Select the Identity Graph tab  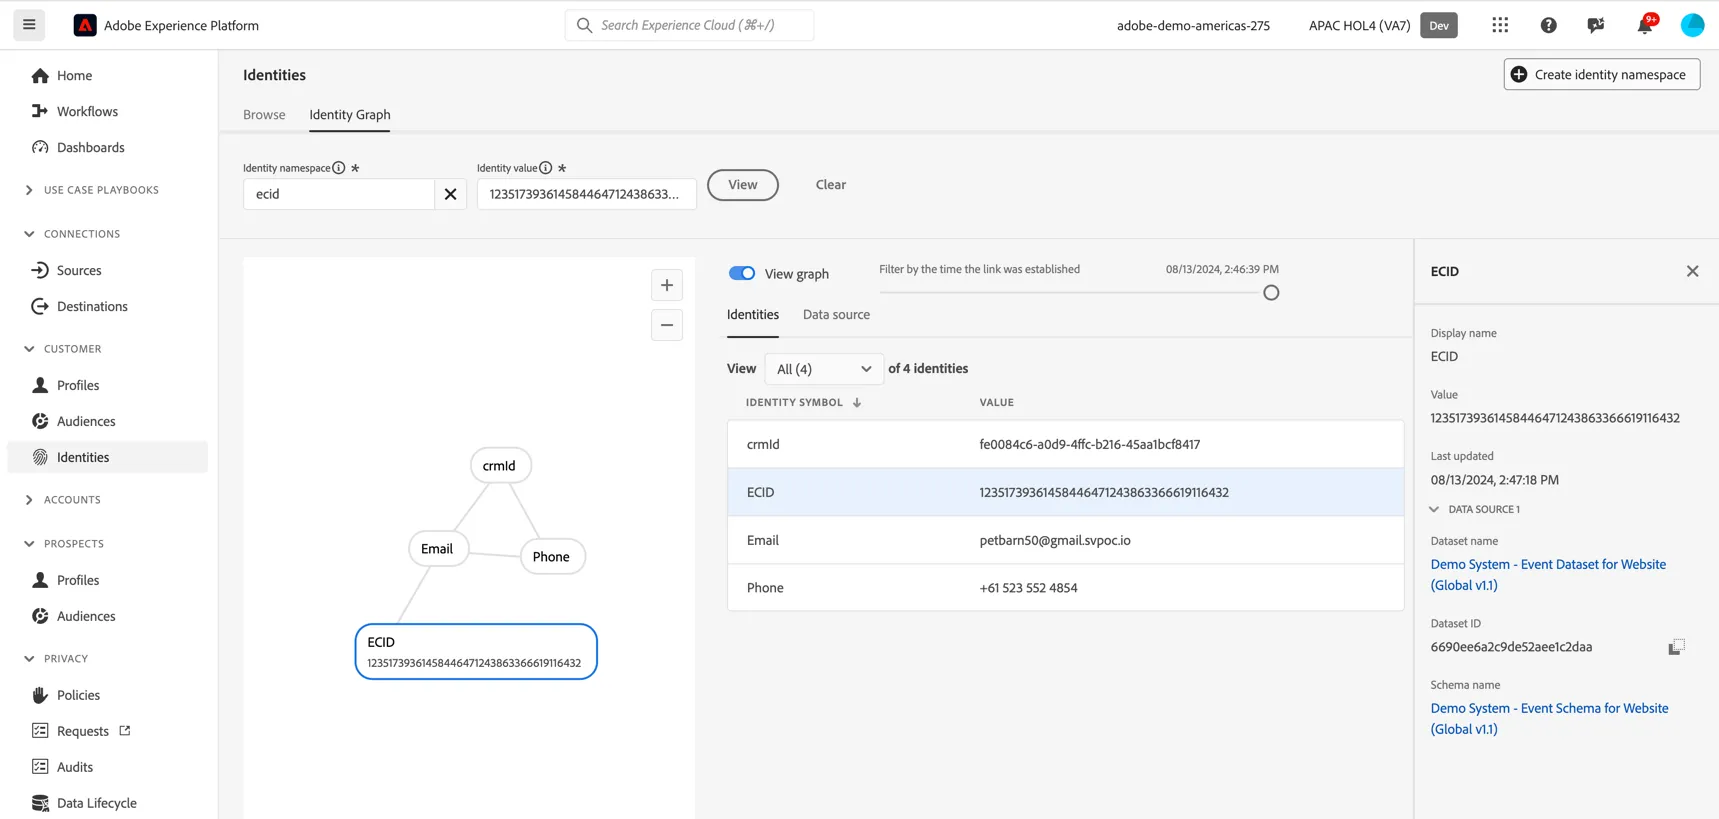pos(350,115)
